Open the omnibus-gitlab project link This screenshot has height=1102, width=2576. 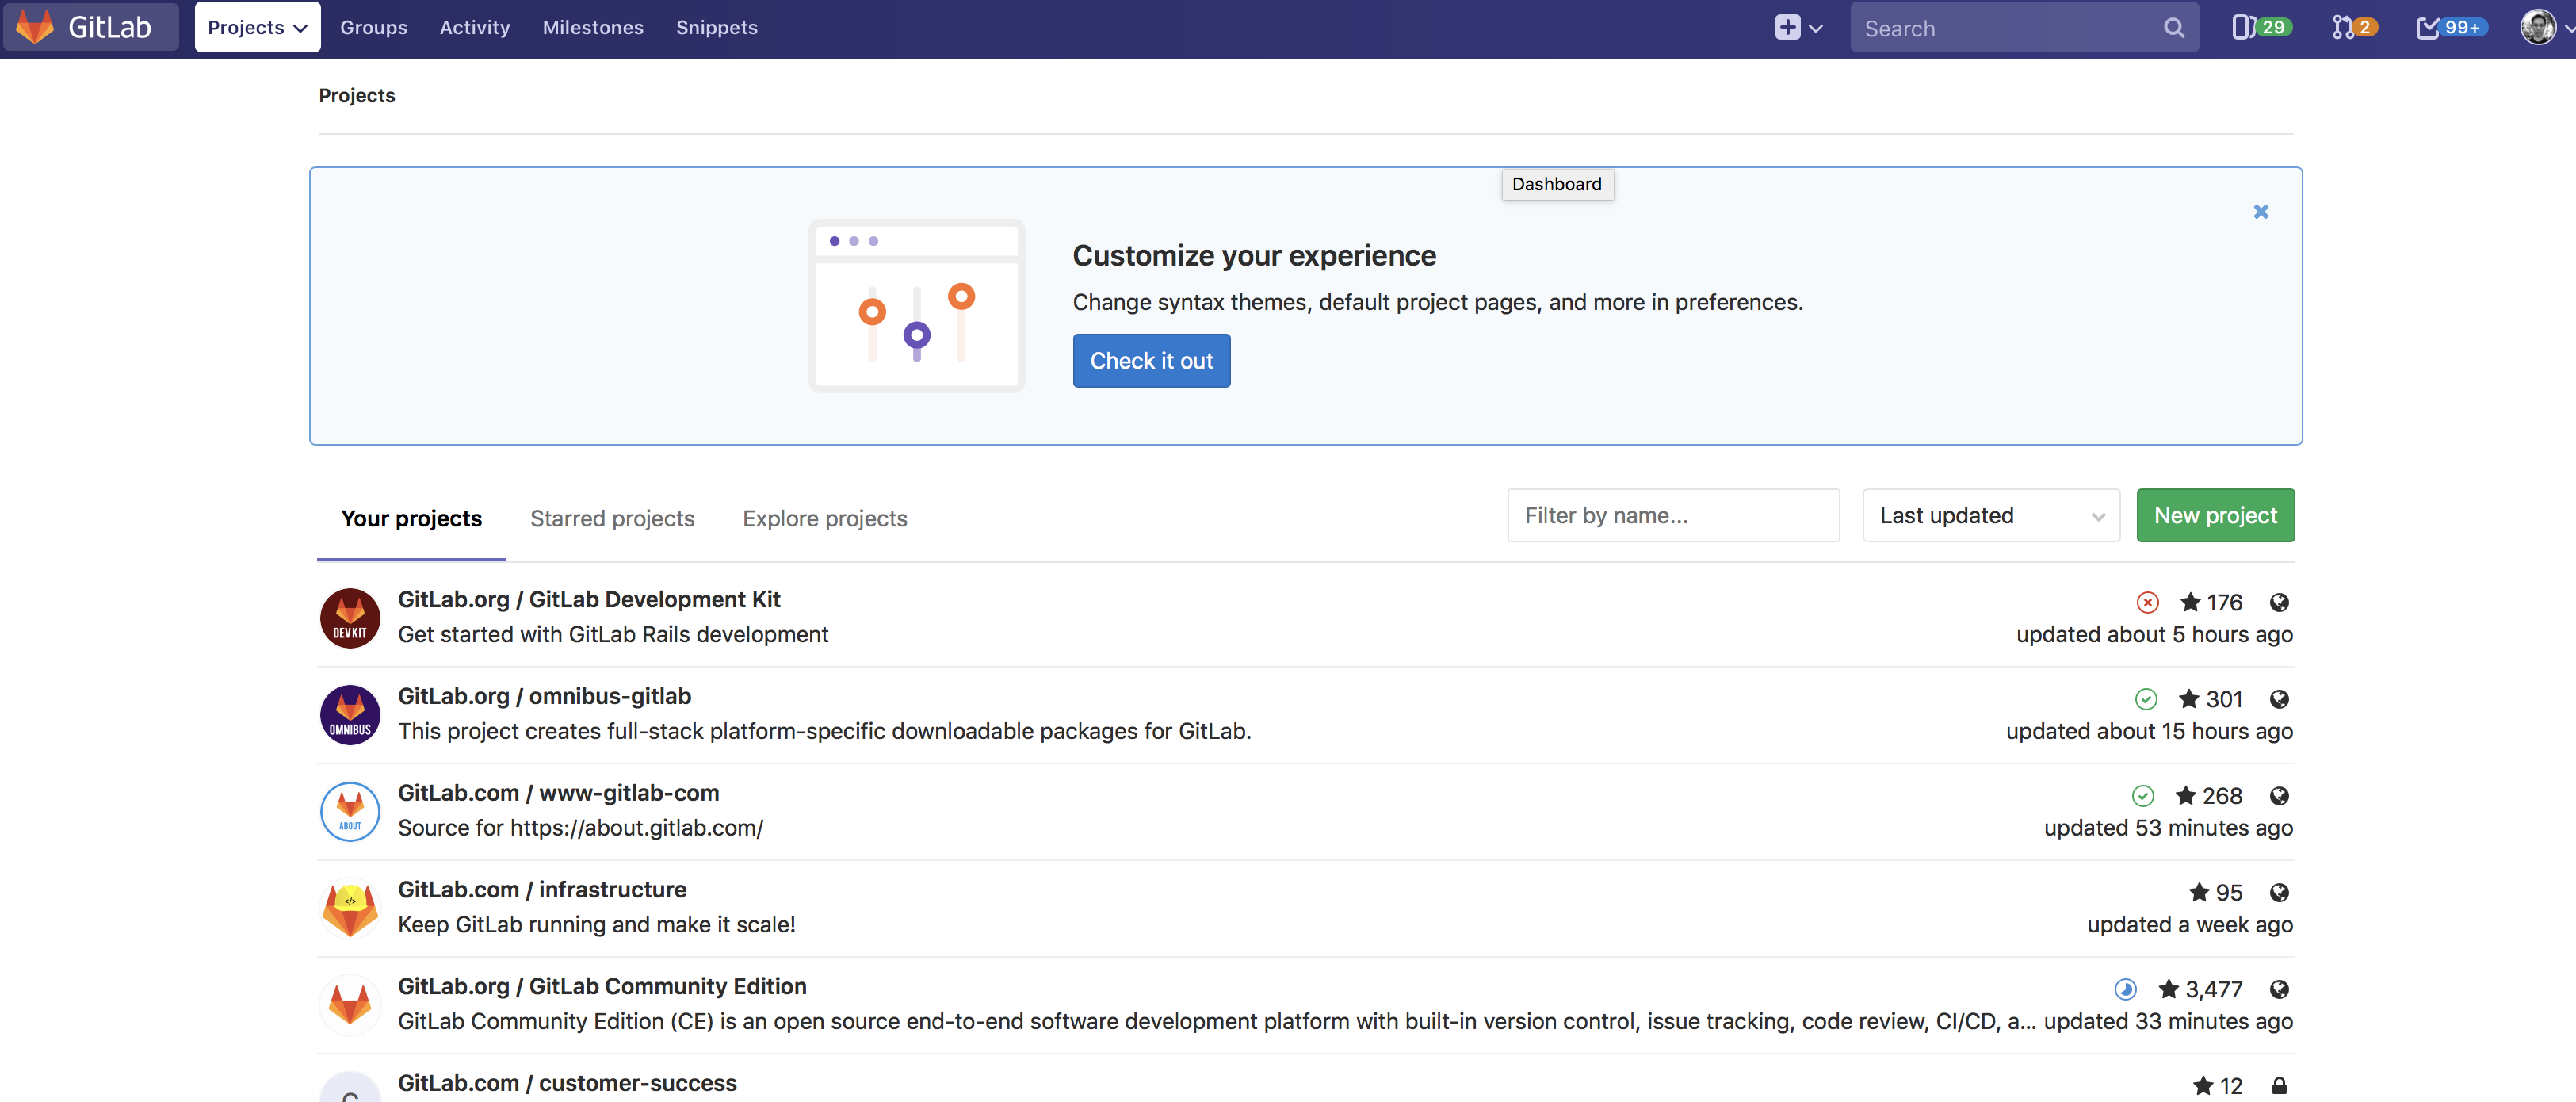[544, 696]
